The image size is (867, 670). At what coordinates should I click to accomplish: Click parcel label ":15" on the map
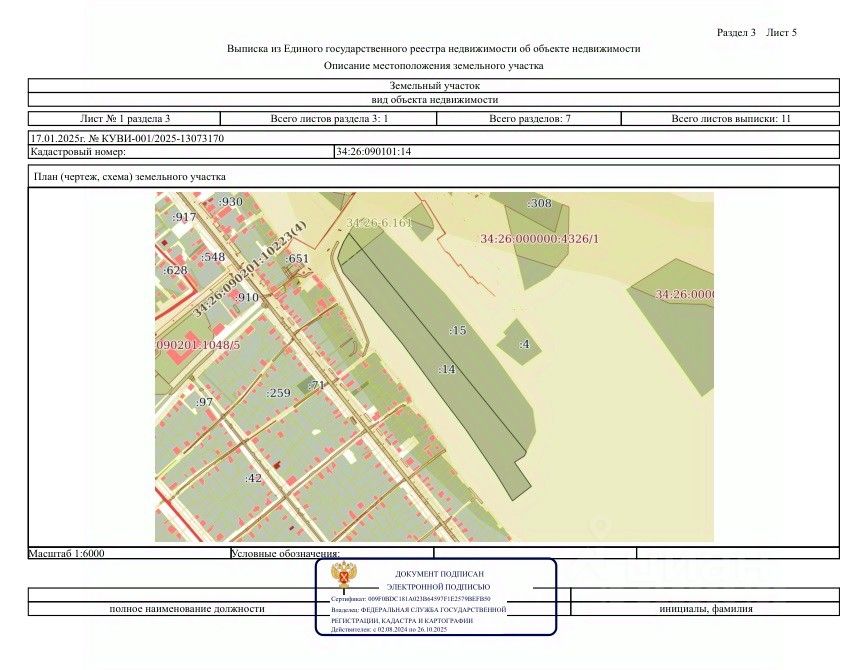pyautogui.click(x=458, y=331)
